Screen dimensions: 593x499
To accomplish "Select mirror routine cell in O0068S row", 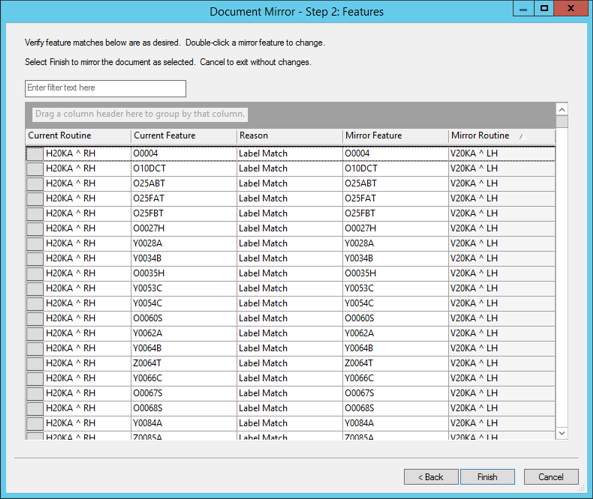I will (x=502, y=408).
